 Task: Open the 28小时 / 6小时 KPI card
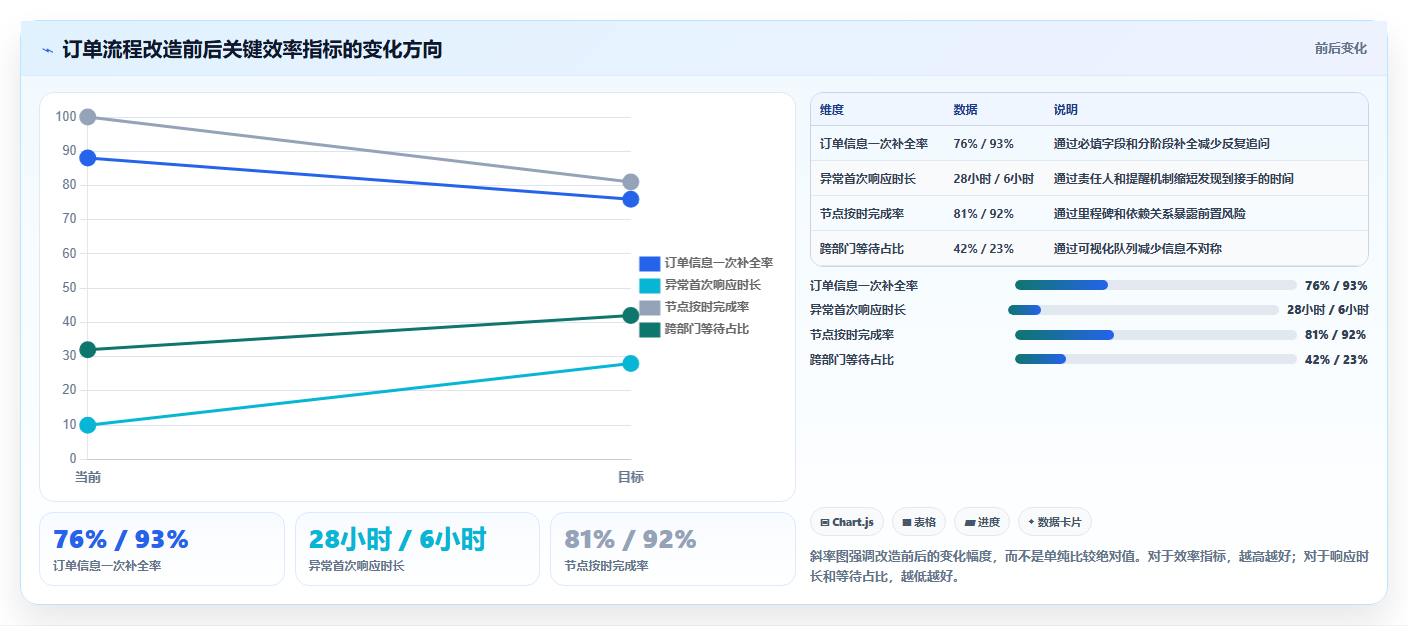tap(417, 549)
